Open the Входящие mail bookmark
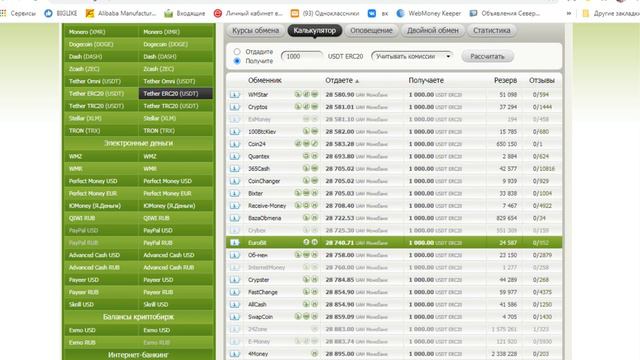The width and height of the screenshot is (640, 360). coord(184,13)
